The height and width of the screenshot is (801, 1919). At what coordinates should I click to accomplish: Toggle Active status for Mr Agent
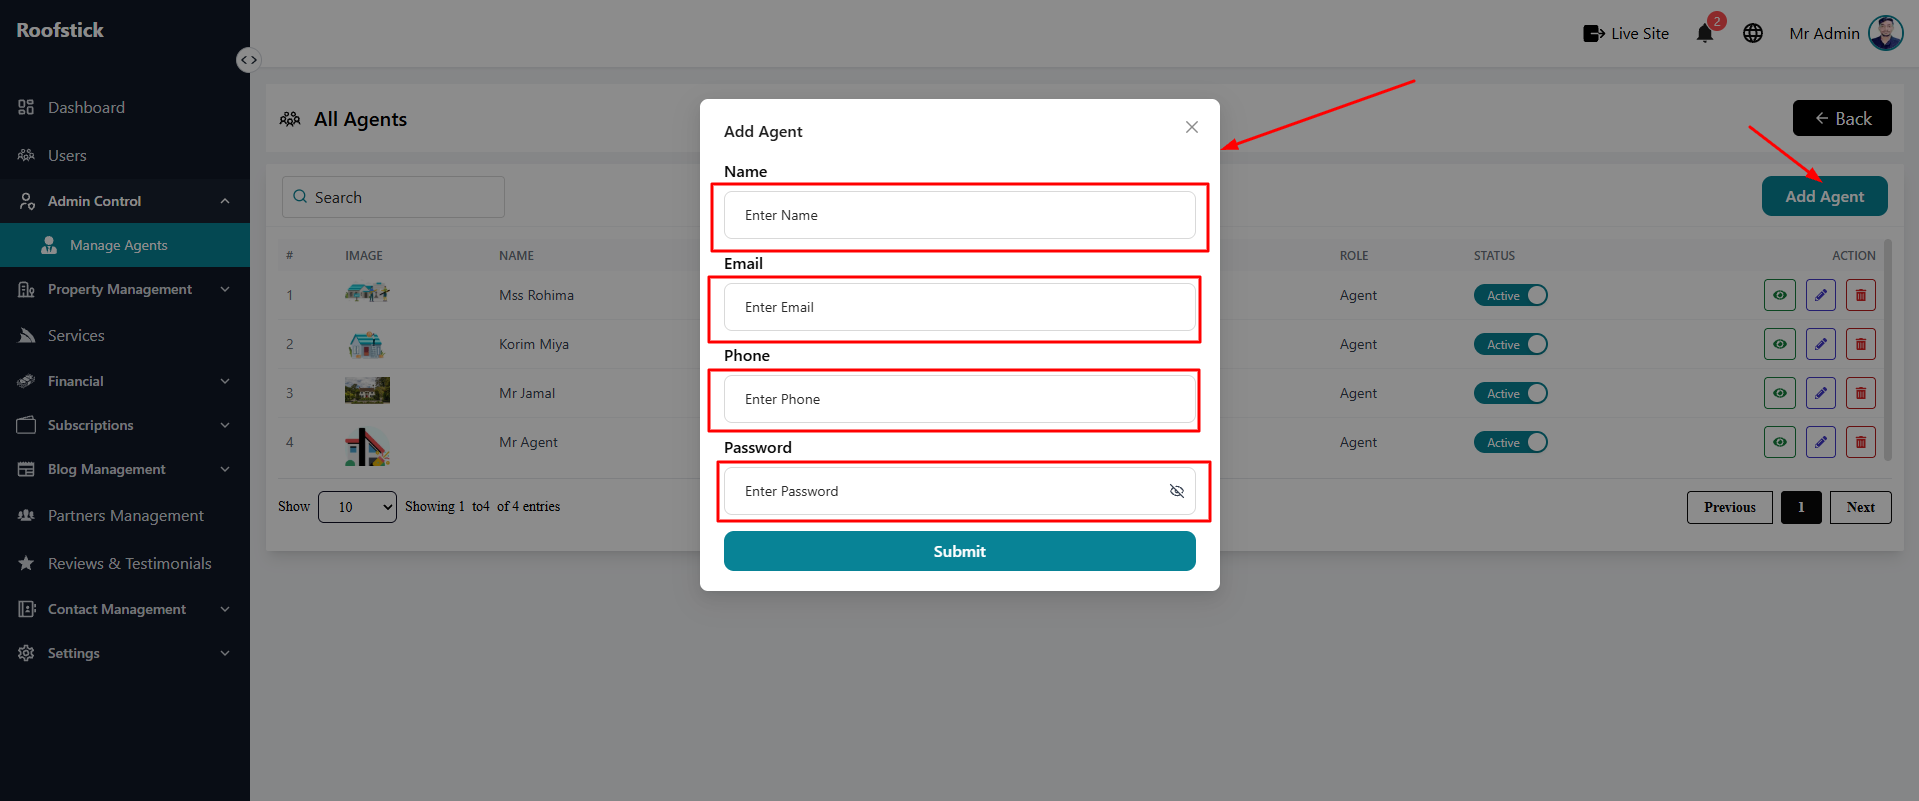[x=1511, y=442]
